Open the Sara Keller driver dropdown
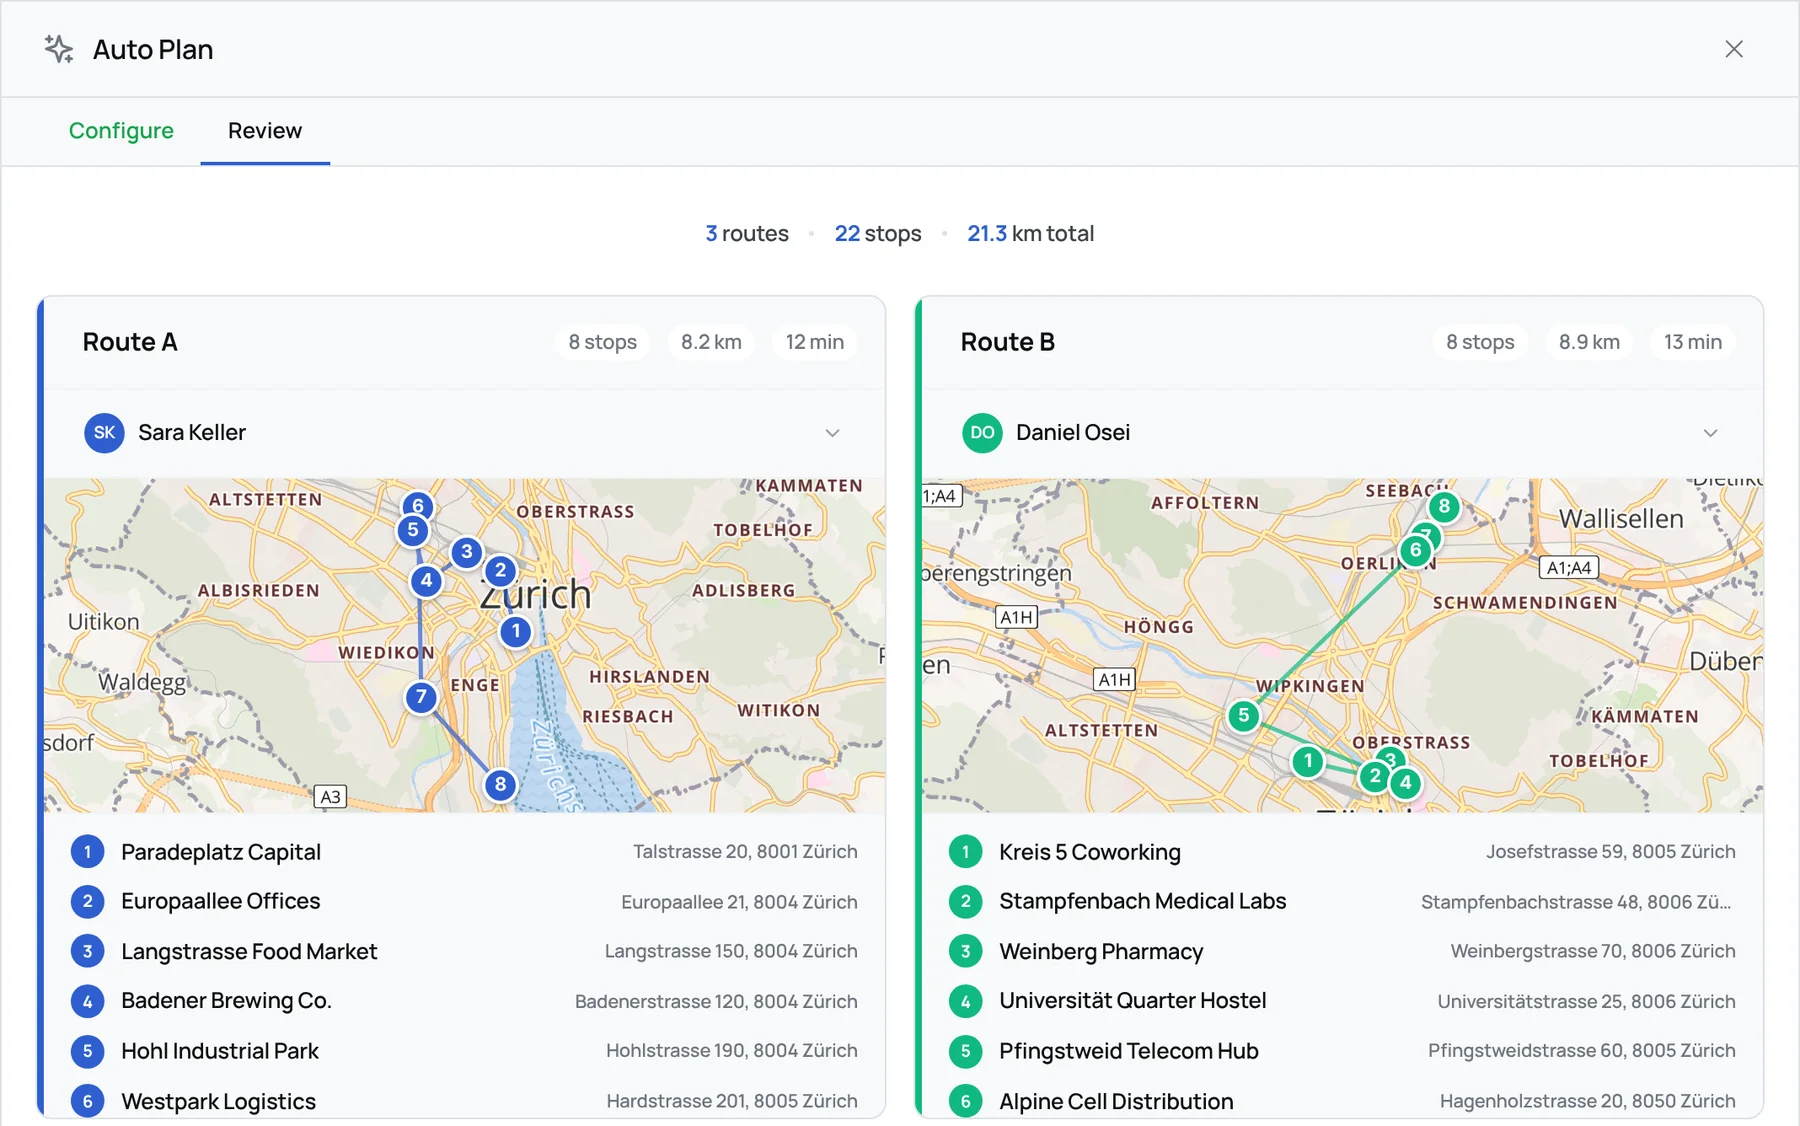 click(462, 433)
